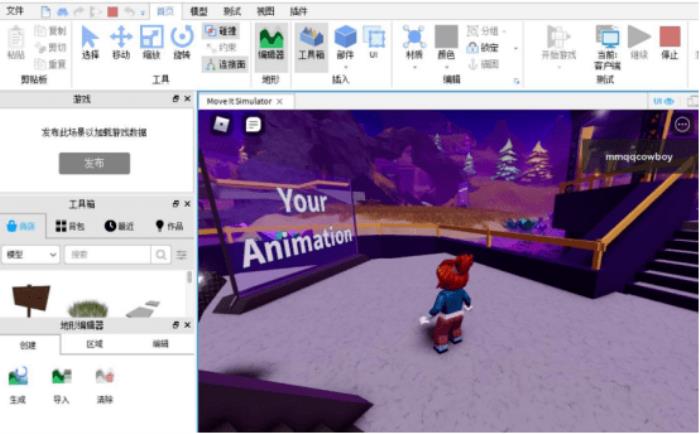Open the 最近 (Recent) toolbox tab

tap(119, 226)
